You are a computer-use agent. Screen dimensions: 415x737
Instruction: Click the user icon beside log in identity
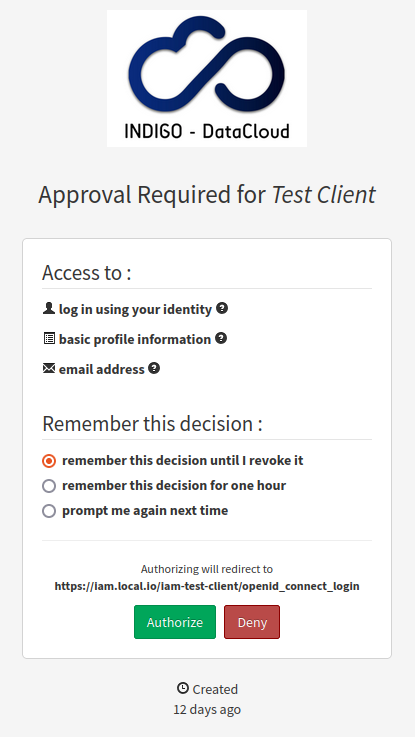pos(49,308)
